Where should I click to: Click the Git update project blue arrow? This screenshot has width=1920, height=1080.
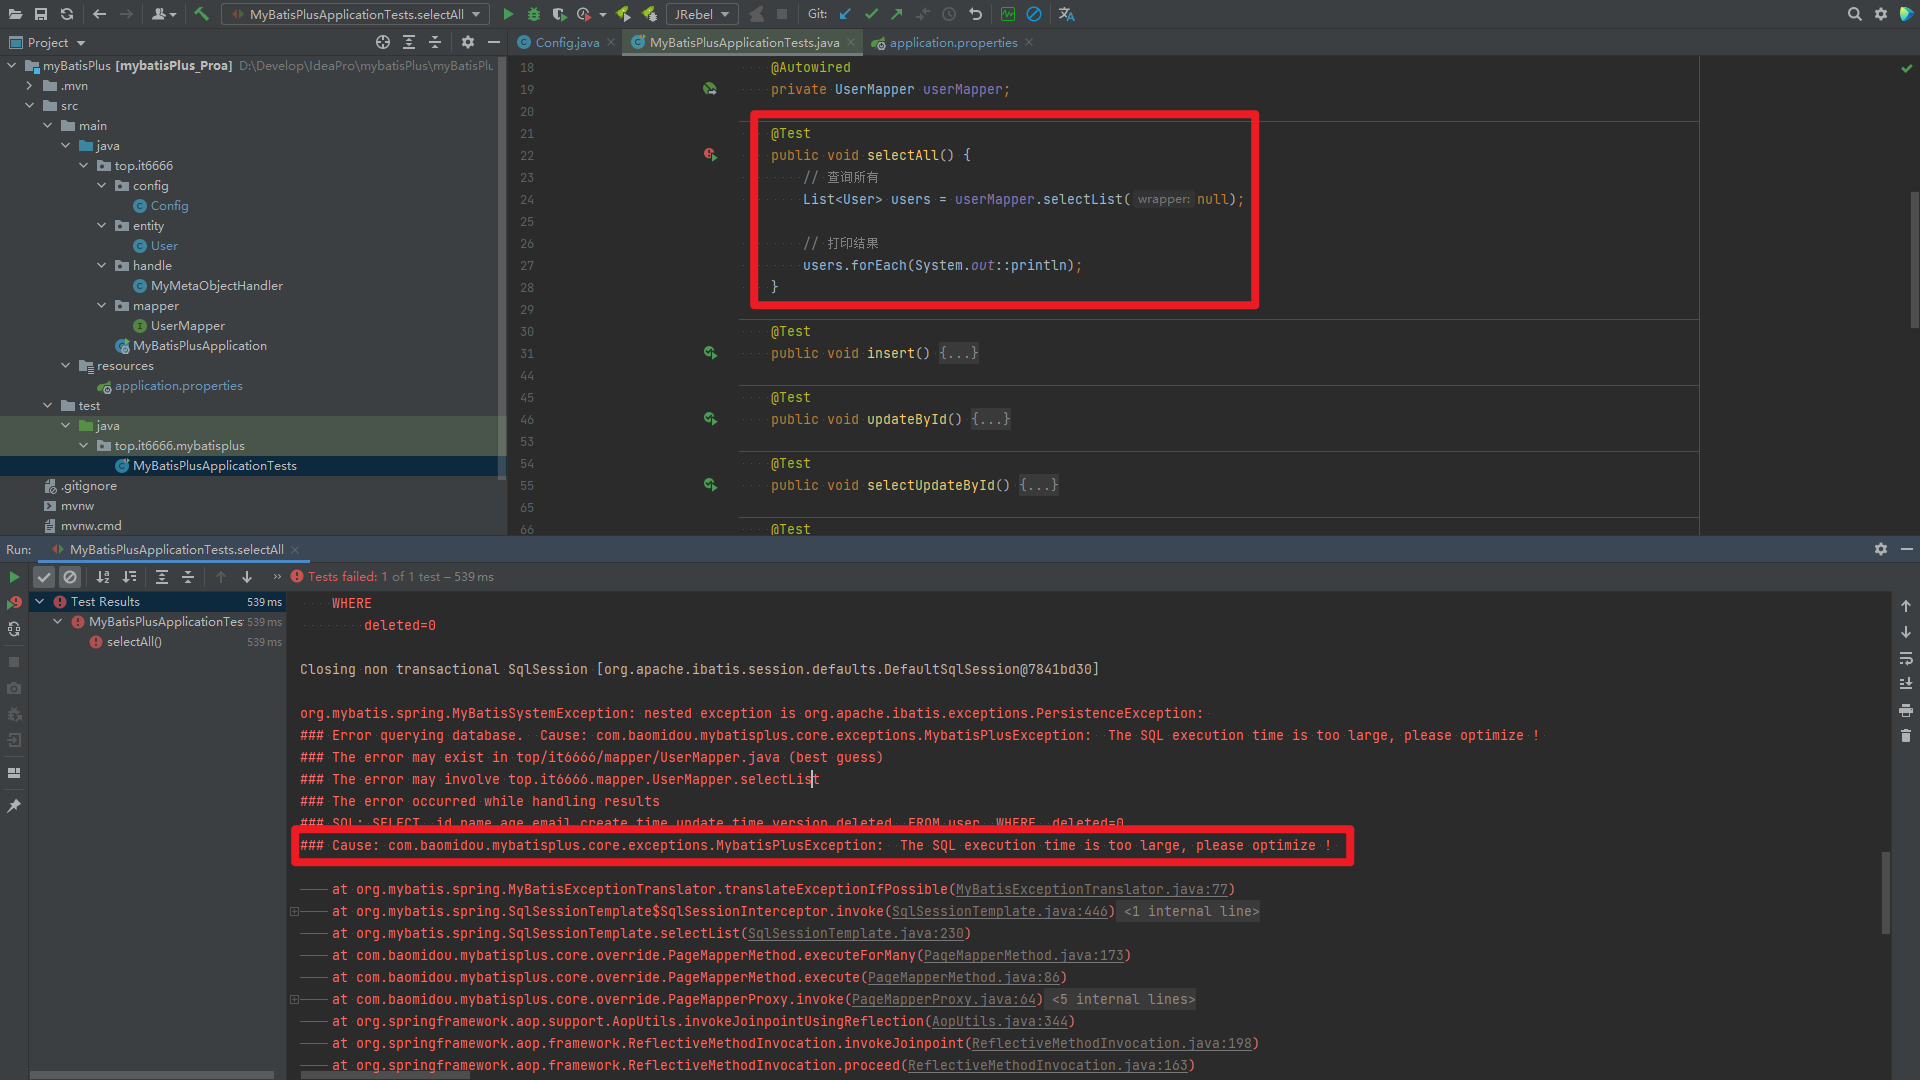point(846,14)
